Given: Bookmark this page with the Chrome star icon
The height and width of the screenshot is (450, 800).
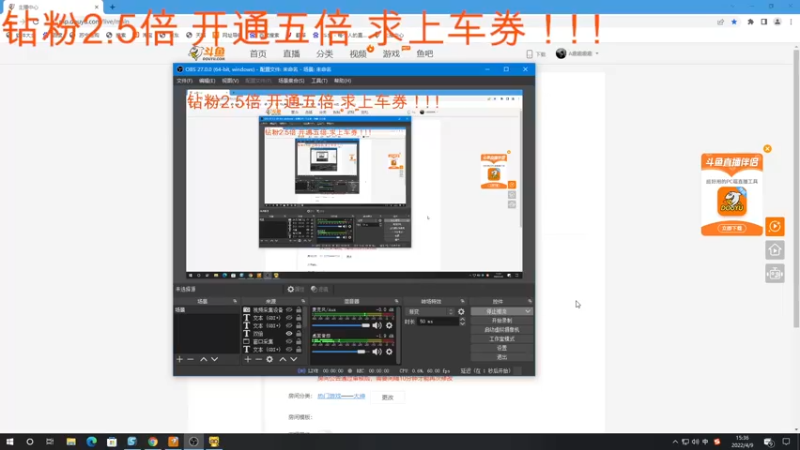Looking at the screenshot, I should coord(734,22).
